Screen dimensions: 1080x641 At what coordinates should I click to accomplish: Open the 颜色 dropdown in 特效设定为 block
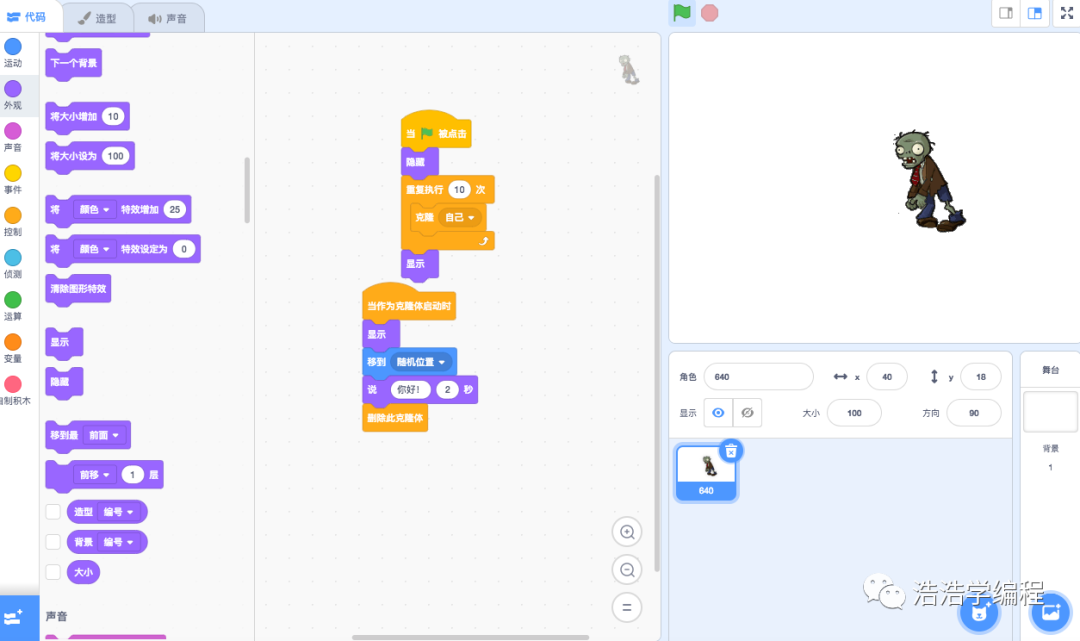(94, 249)
